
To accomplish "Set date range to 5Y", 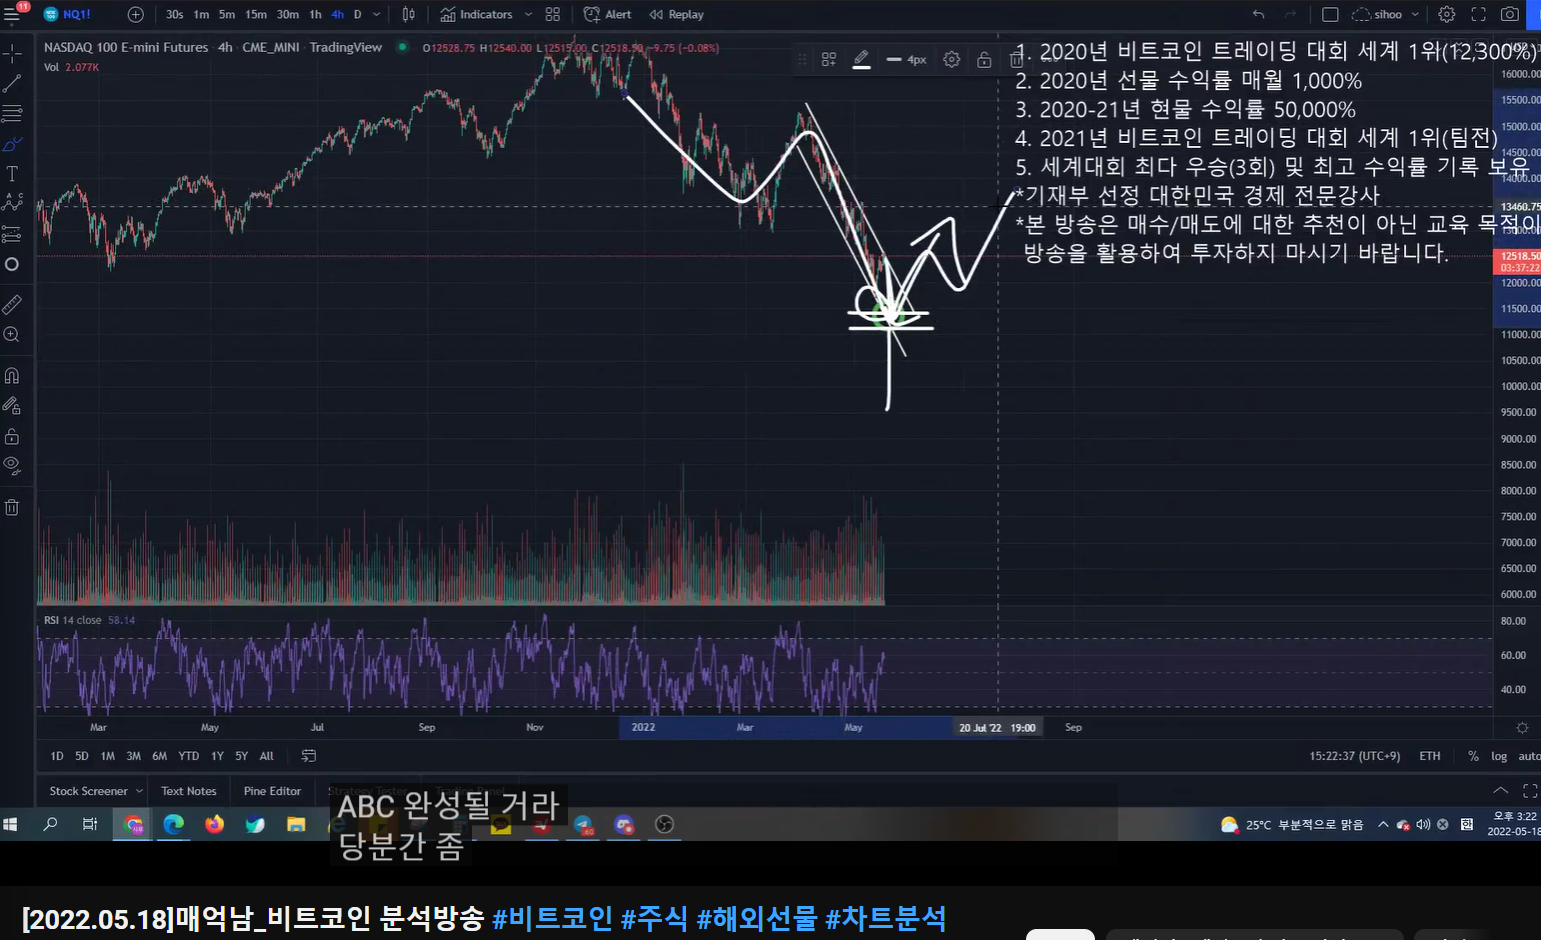I will click(242, 756).
